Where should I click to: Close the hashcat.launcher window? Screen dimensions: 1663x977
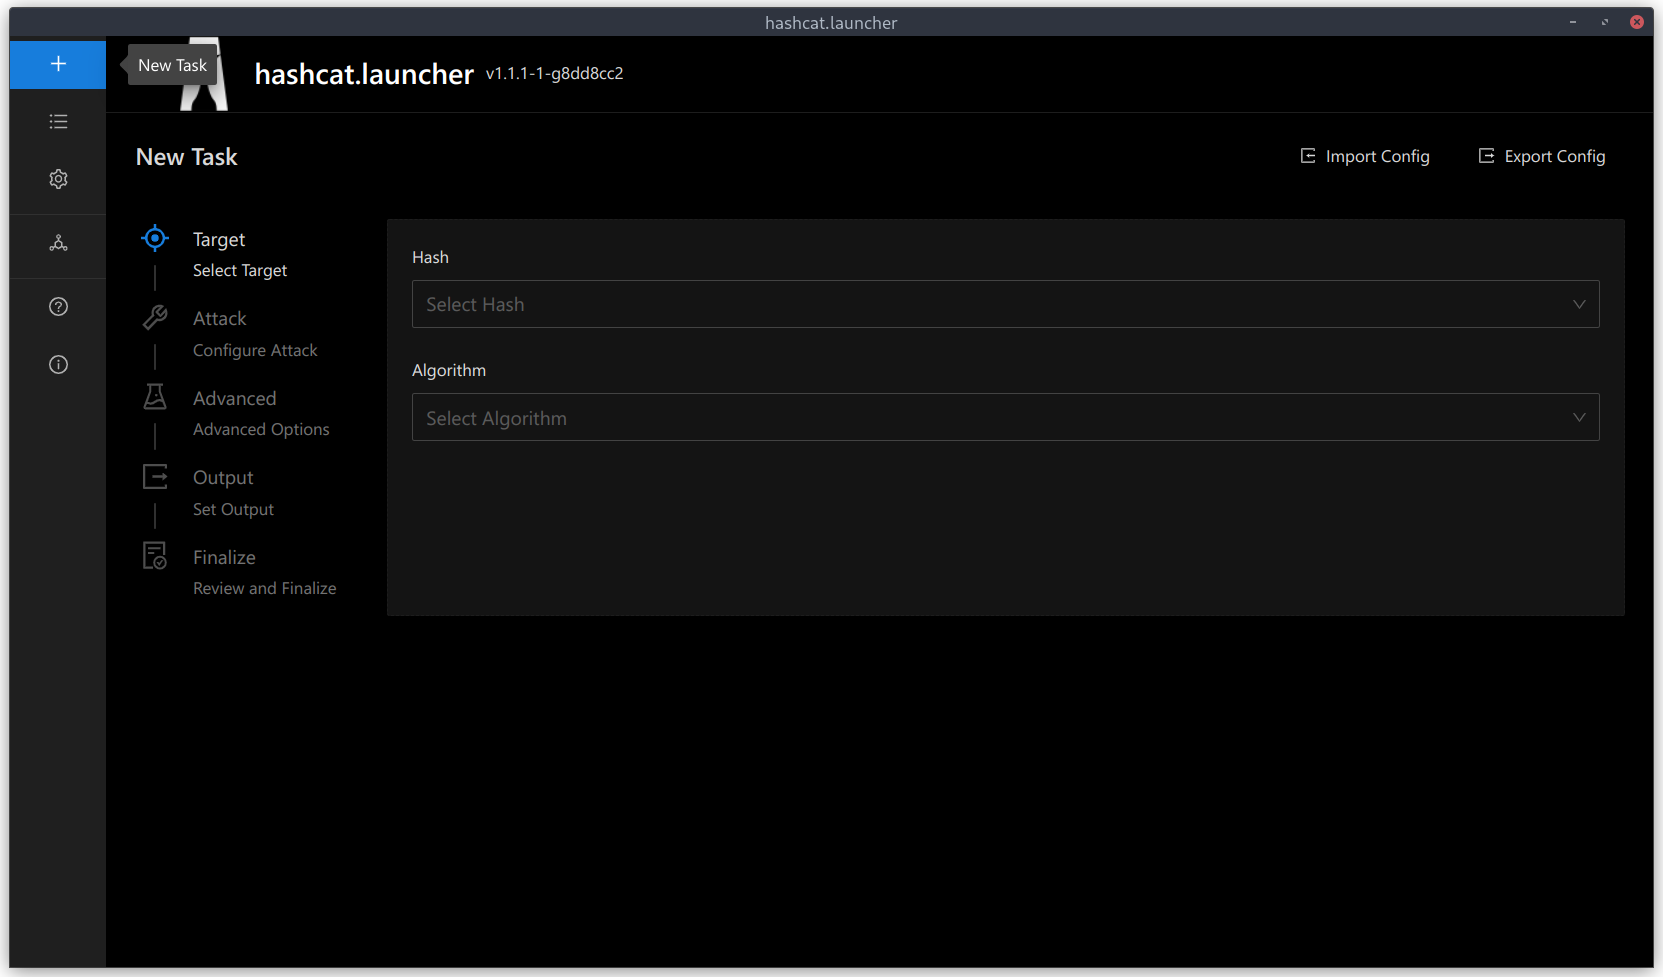[x=1637, y=22]
